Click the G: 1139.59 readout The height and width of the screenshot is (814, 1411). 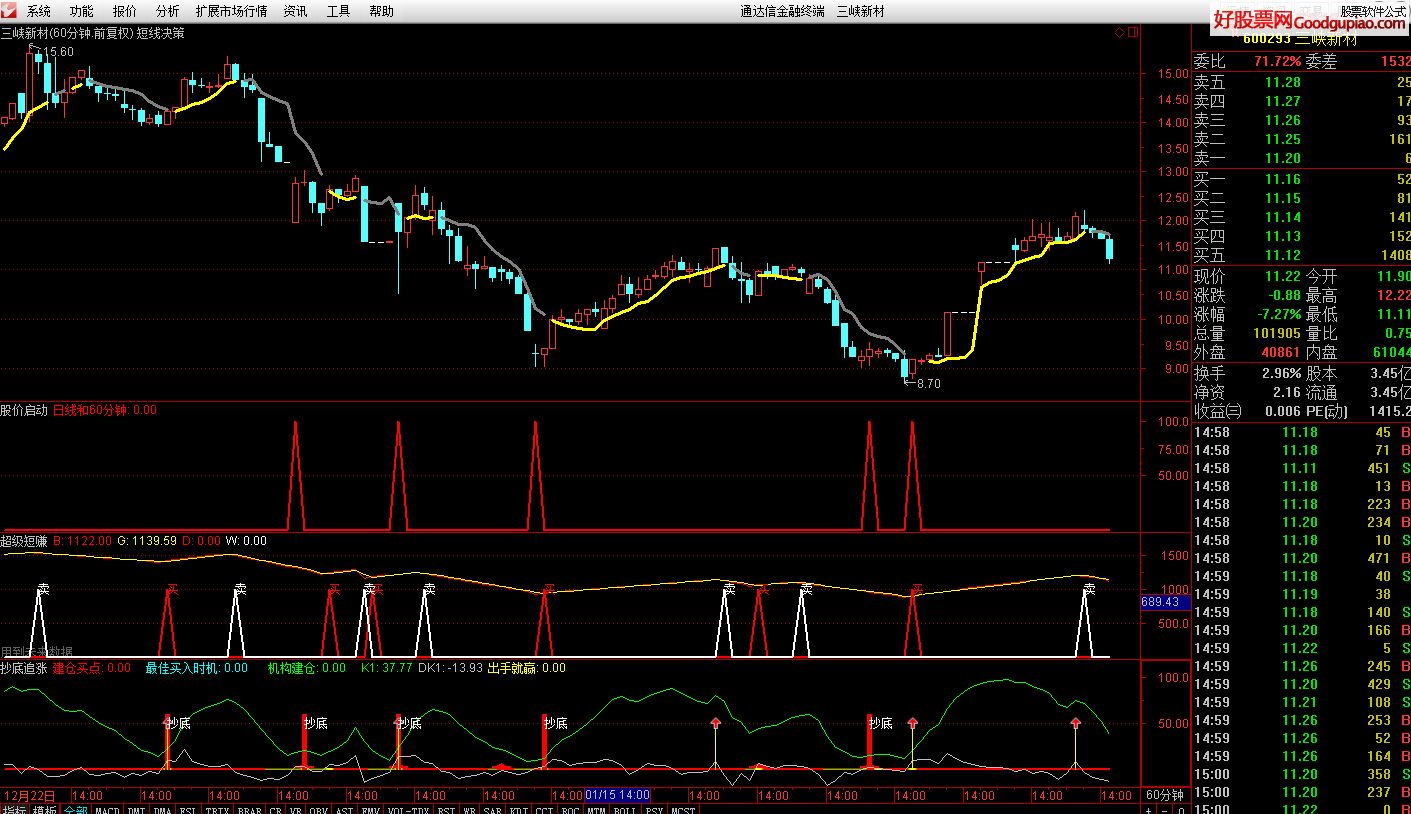(147, 541)
